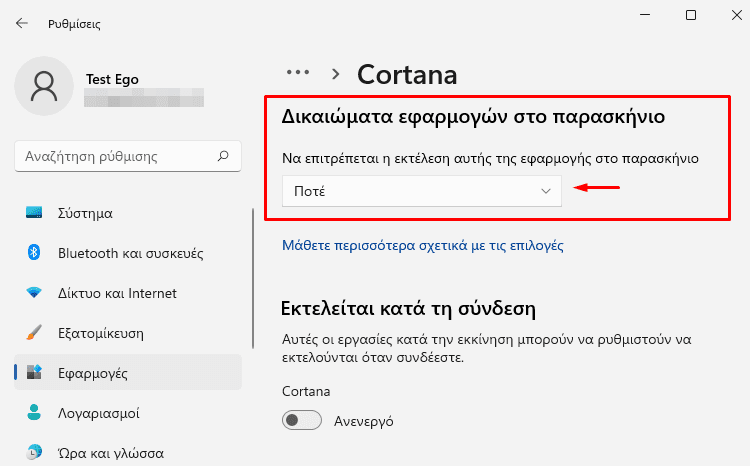
Task: Click the Εκτελείται κατά τη σύνδεση heading
Action: pos(408,309)
